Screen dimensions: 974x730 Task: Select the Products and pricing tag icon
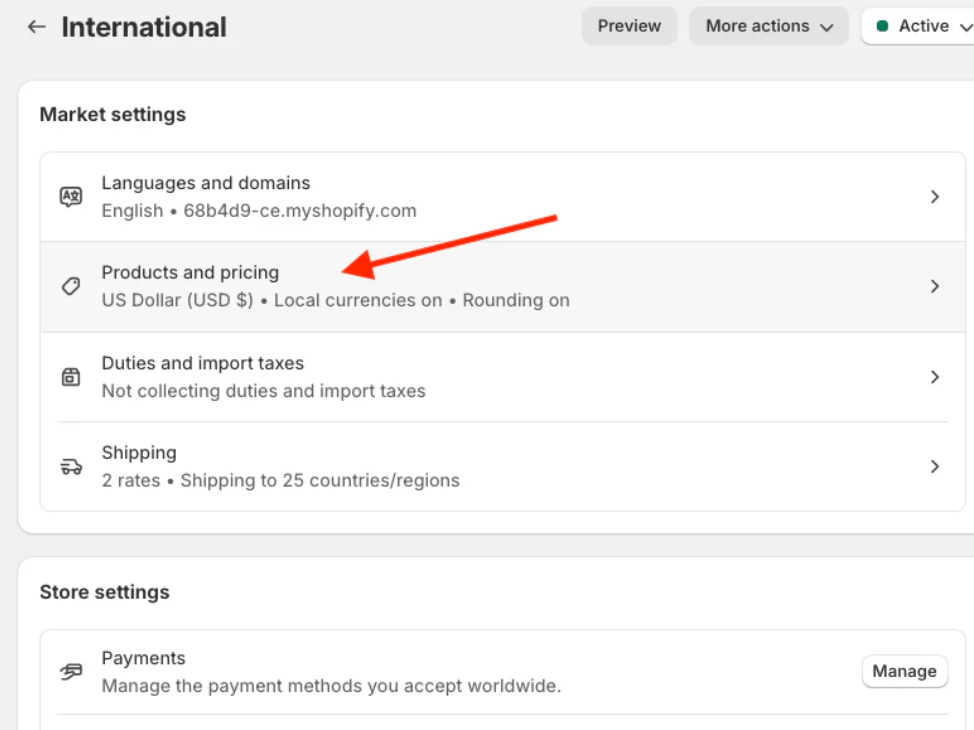pos(70,286)
